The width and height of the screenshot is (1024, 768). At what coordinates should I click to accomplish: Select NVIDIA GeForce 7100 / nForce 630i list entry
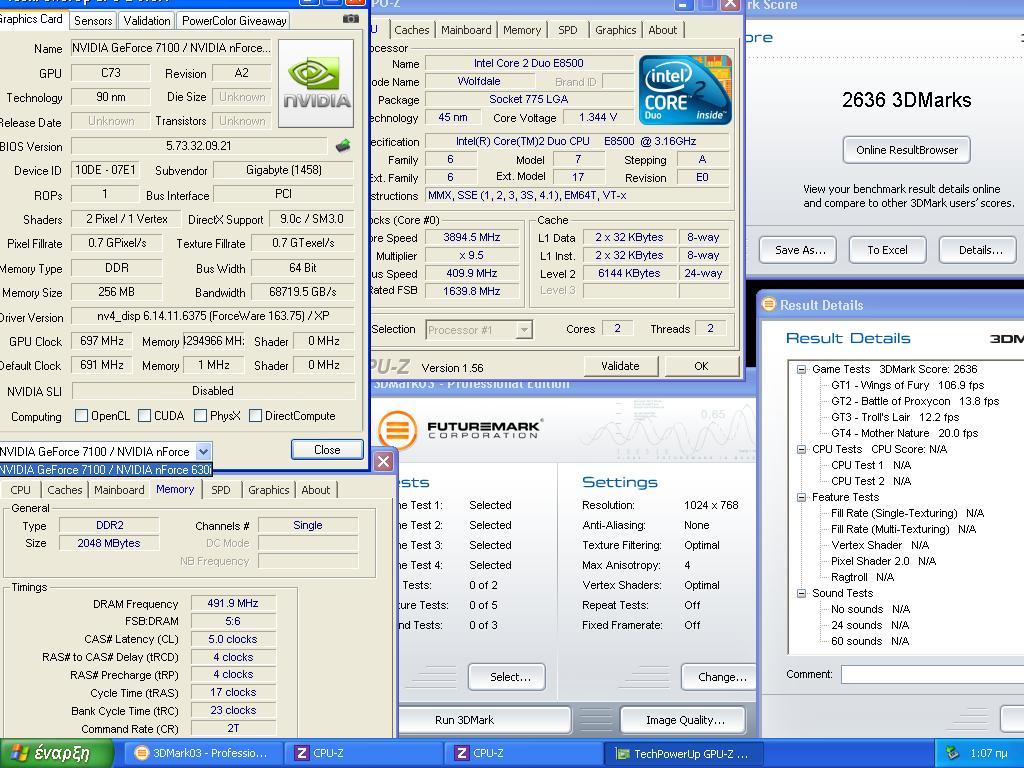click(106, 470)
